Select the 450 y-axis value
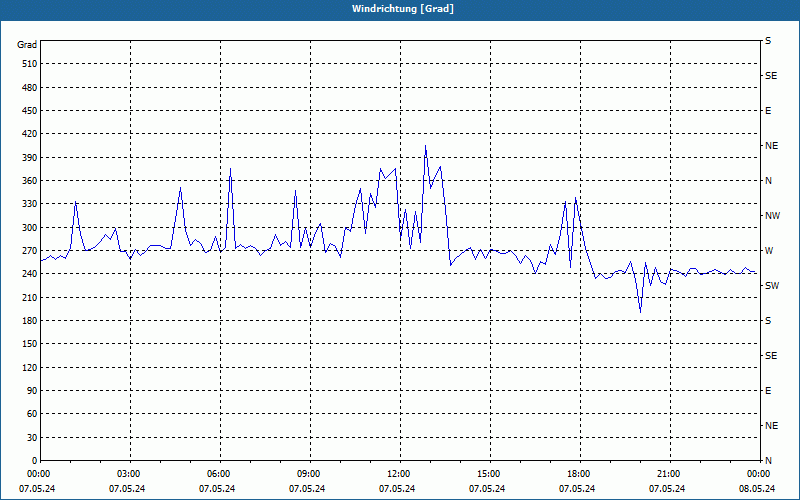 click(x=30, y=111)
